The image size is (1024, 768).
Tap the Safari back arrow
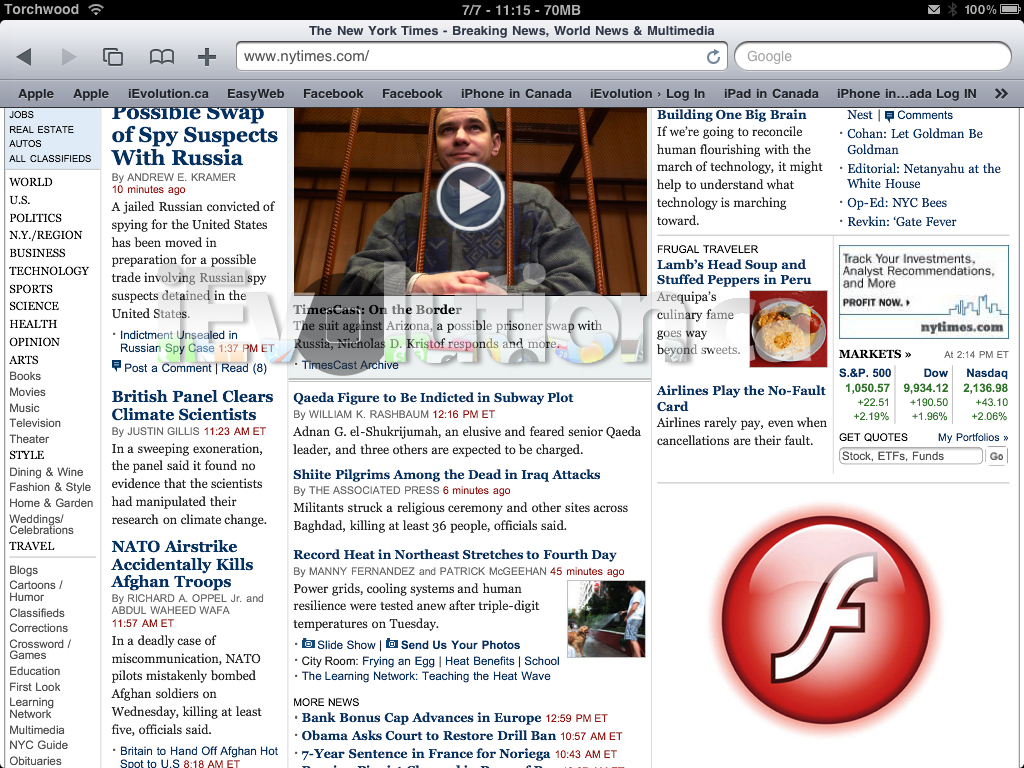[24, 57]
